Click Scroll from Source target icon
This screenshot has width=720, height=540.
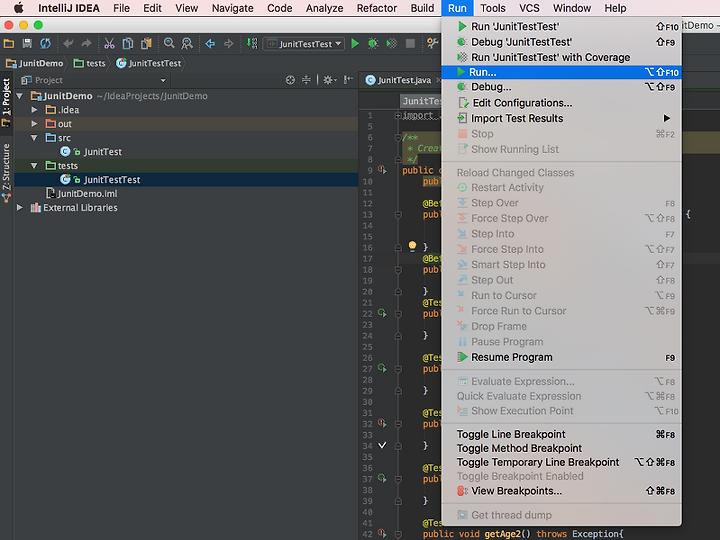[290, 80]
